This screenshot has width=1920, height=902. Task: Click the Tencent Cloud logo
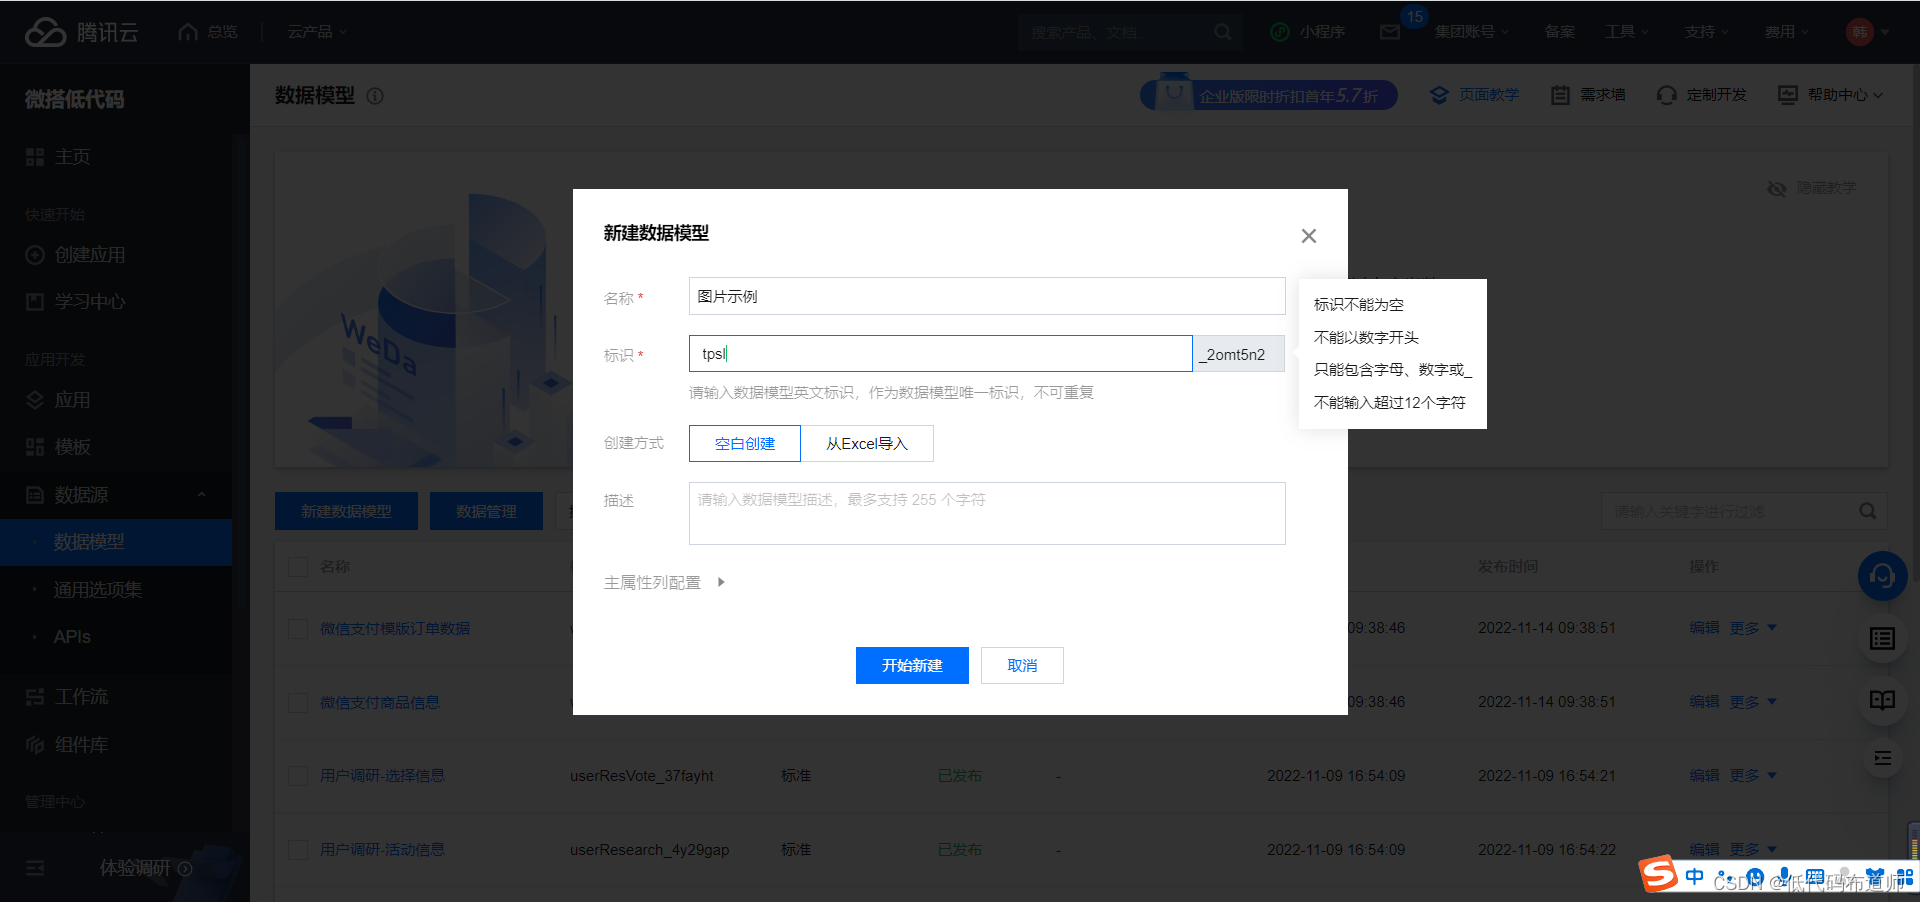(x=81, y=32)
